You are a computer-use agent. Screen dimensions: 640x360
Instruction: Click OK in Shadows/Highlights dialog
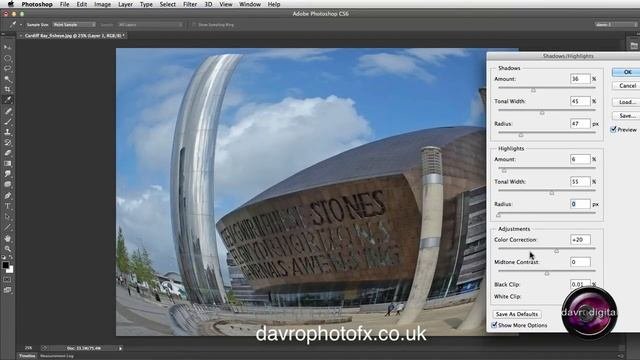[627, 72]
